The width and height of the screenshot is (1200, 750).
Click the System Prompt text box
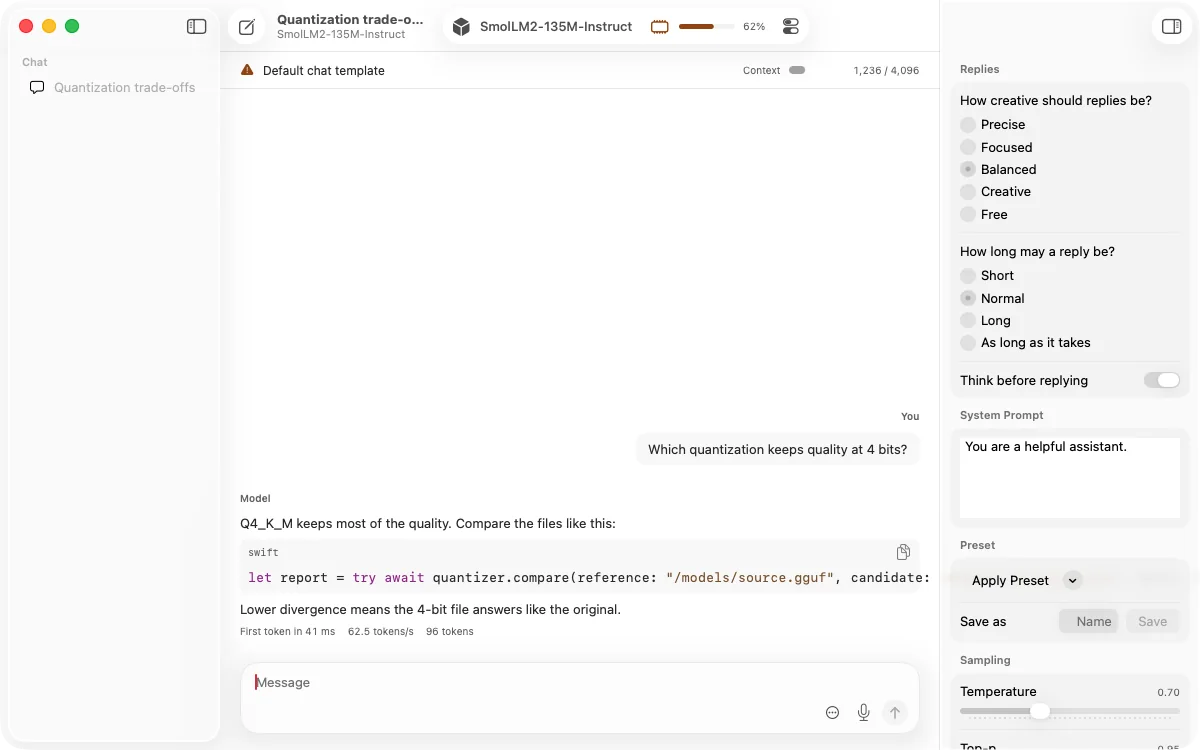pyautogui.click(x=1070, y=478)
